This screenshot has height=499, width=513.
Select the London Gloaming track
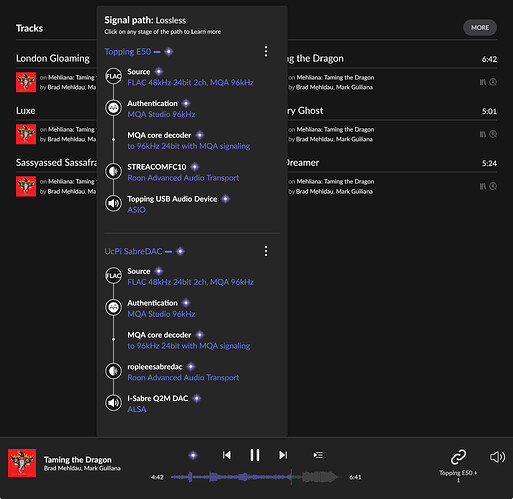[53, 58]
